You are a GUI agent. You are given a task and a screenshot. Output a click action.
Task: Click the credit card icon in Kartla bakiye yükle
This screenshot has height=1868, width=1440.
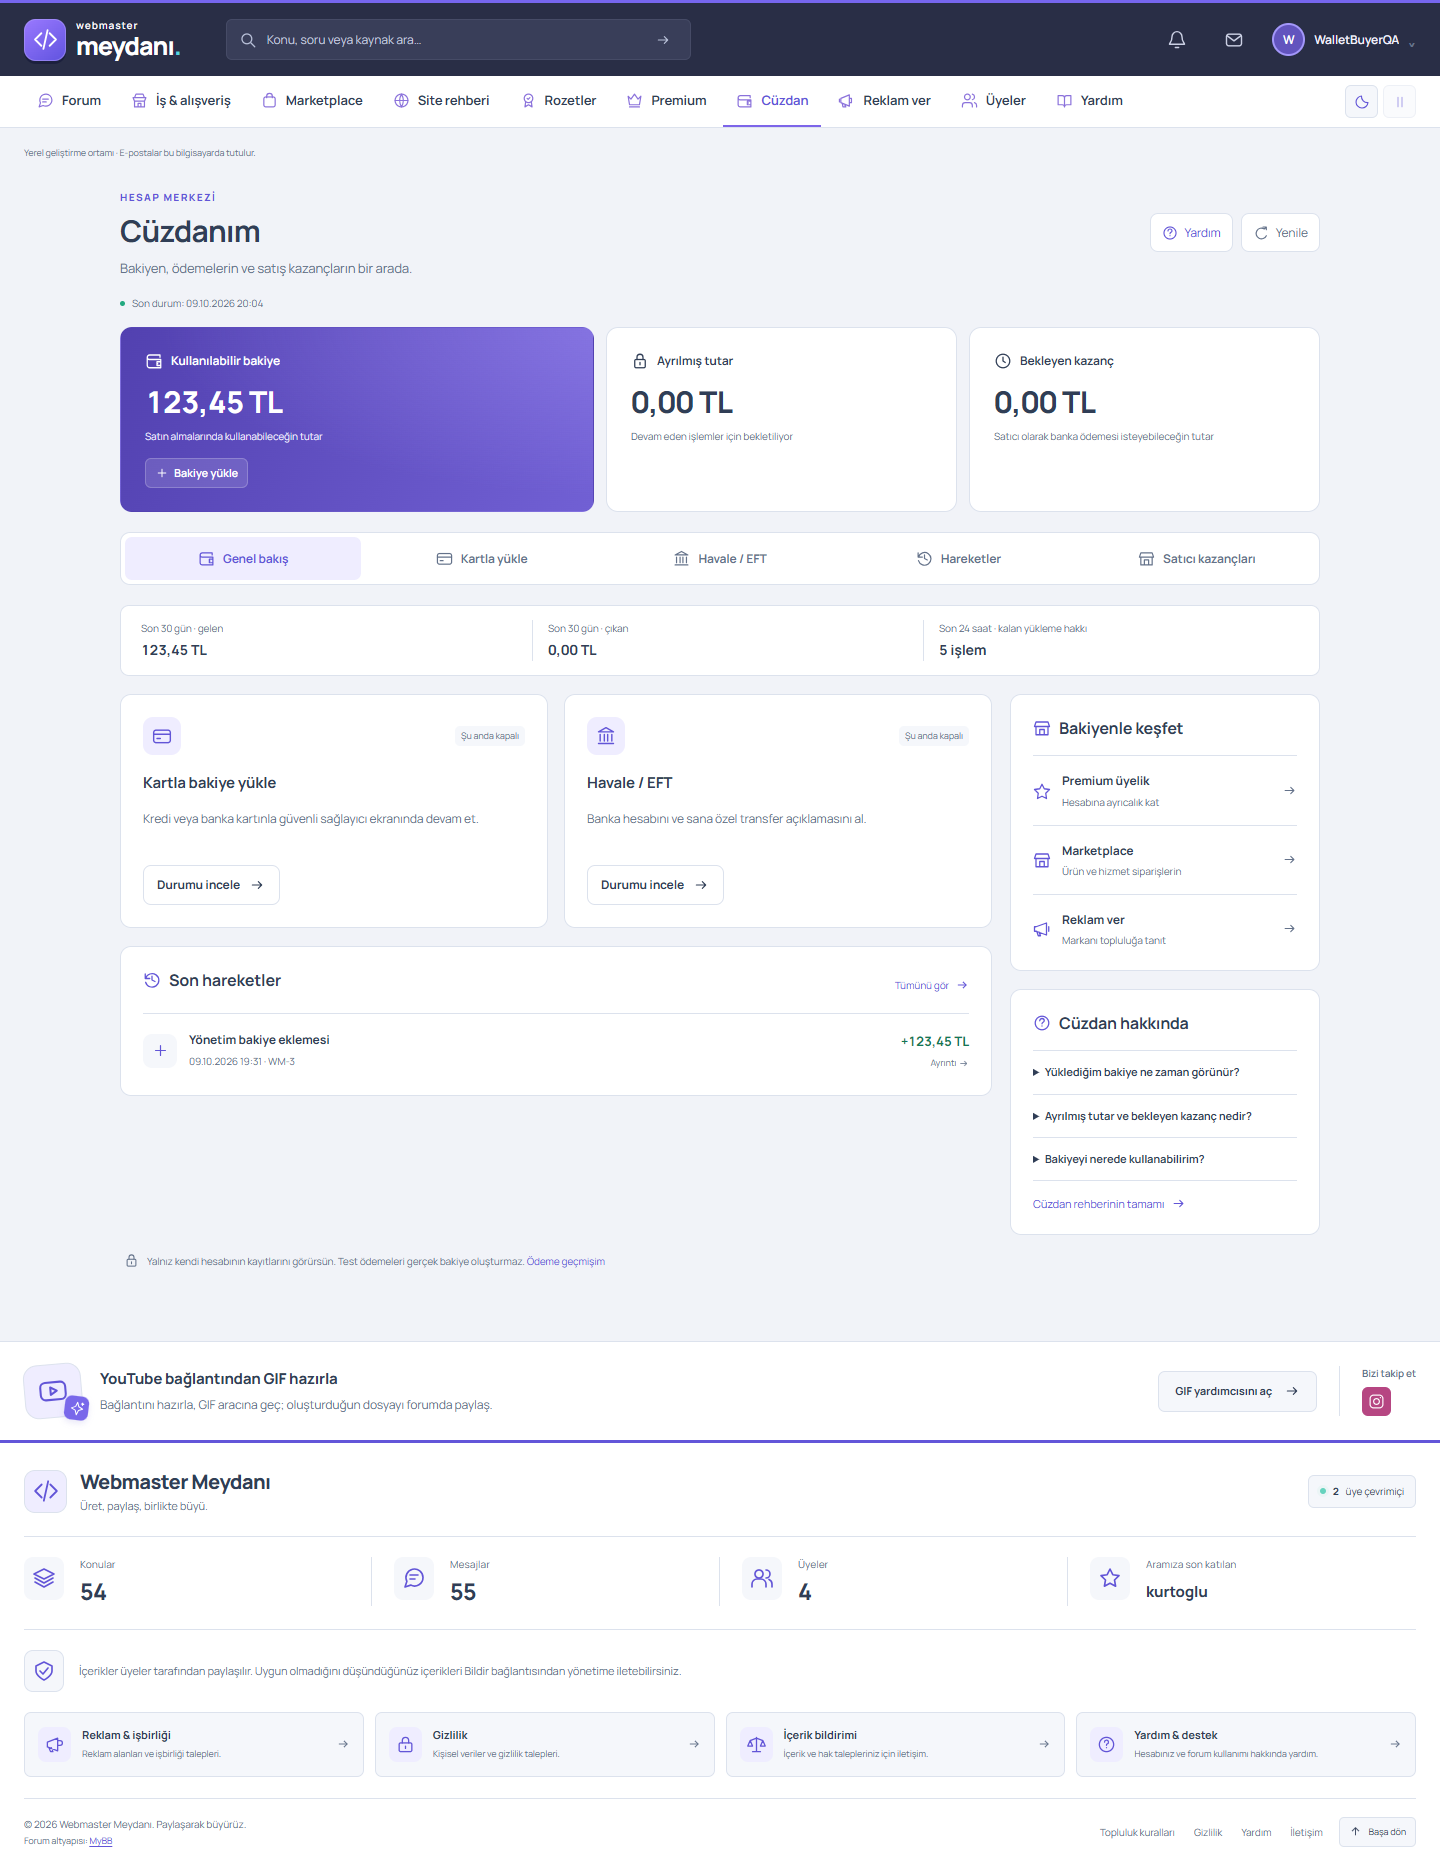[162, 736]
